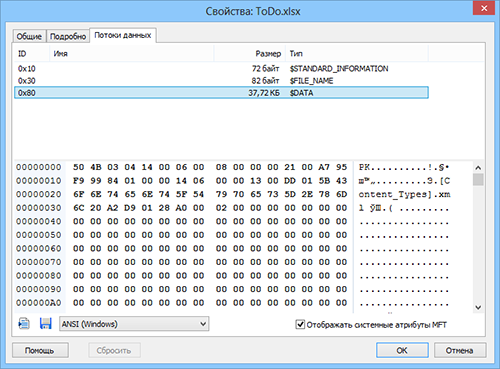Select the Потоки данных tab
This screenshot has width=500, height=369.
[123, 35]
